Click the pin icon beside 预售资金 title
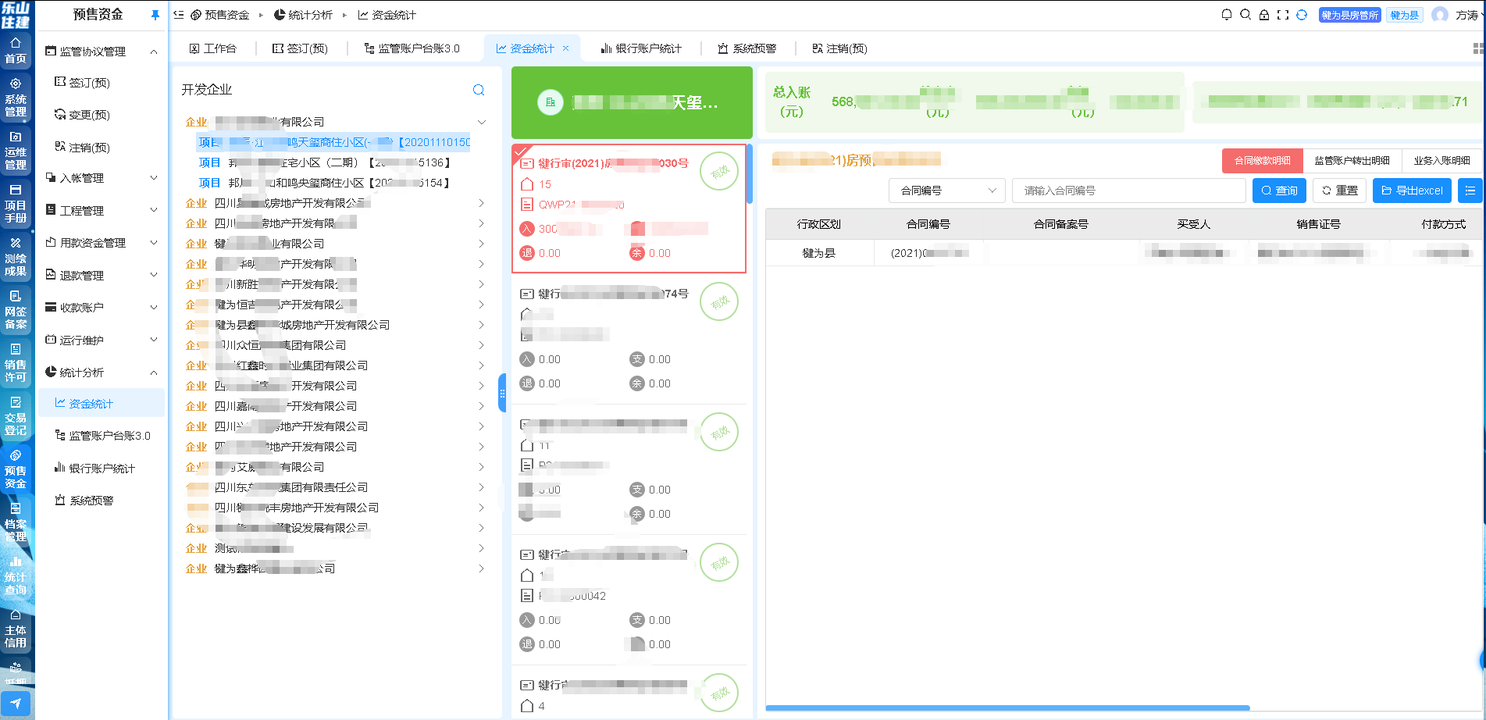 [x=154, y=15]
